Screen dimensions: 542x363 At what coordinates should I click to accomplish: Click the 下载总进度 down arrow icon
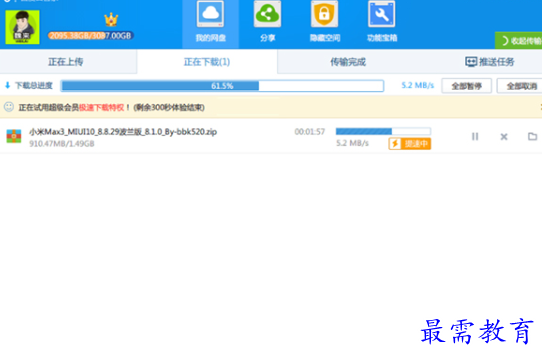tap(8, 85)
